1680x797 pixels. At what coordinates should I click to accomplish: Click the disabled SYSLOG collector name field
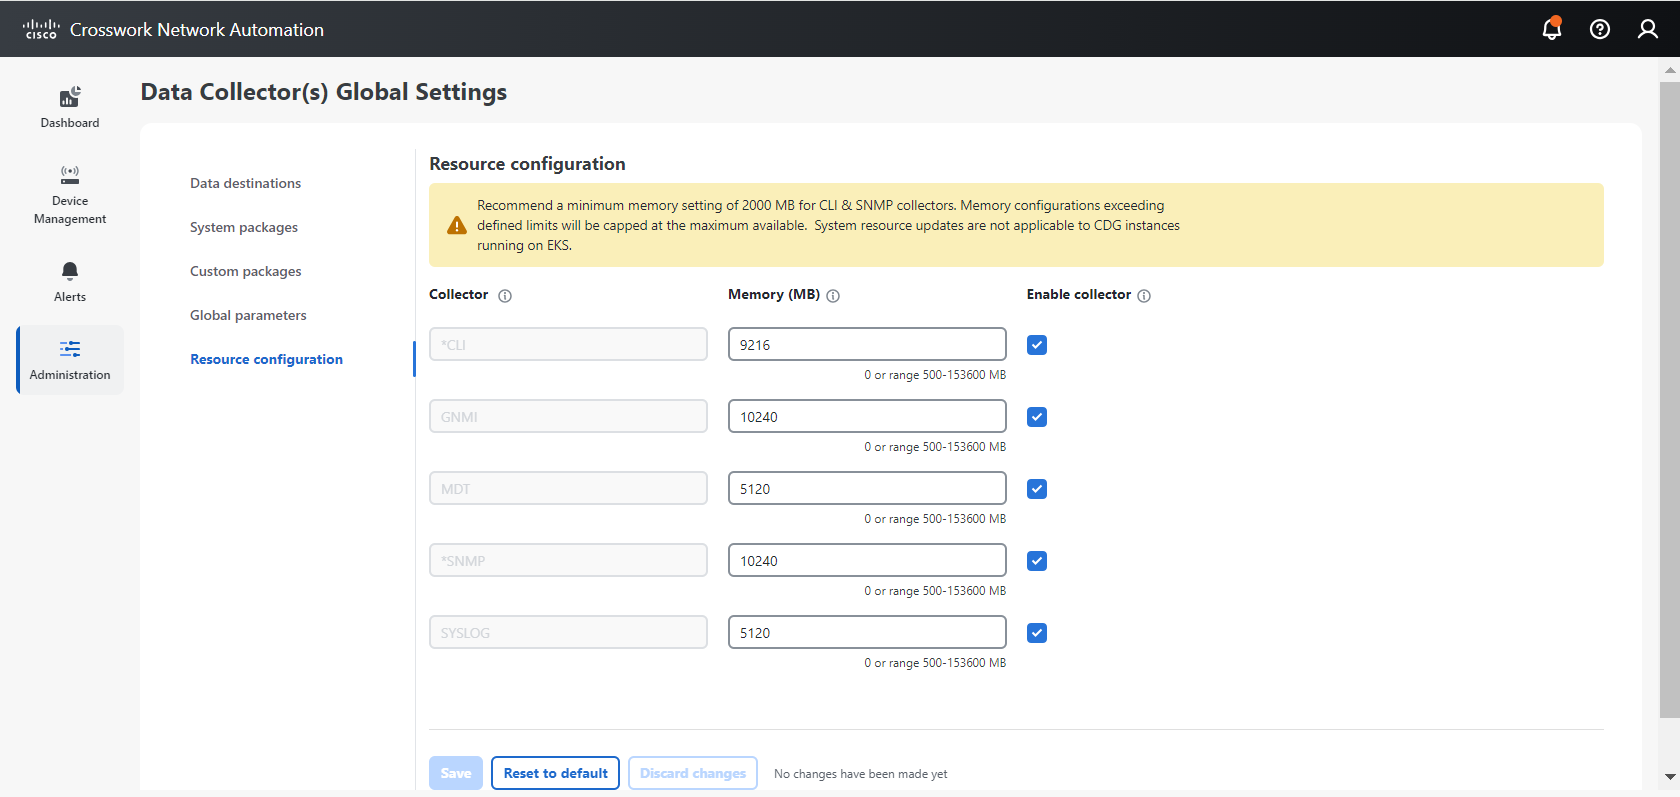click(568, 632)
